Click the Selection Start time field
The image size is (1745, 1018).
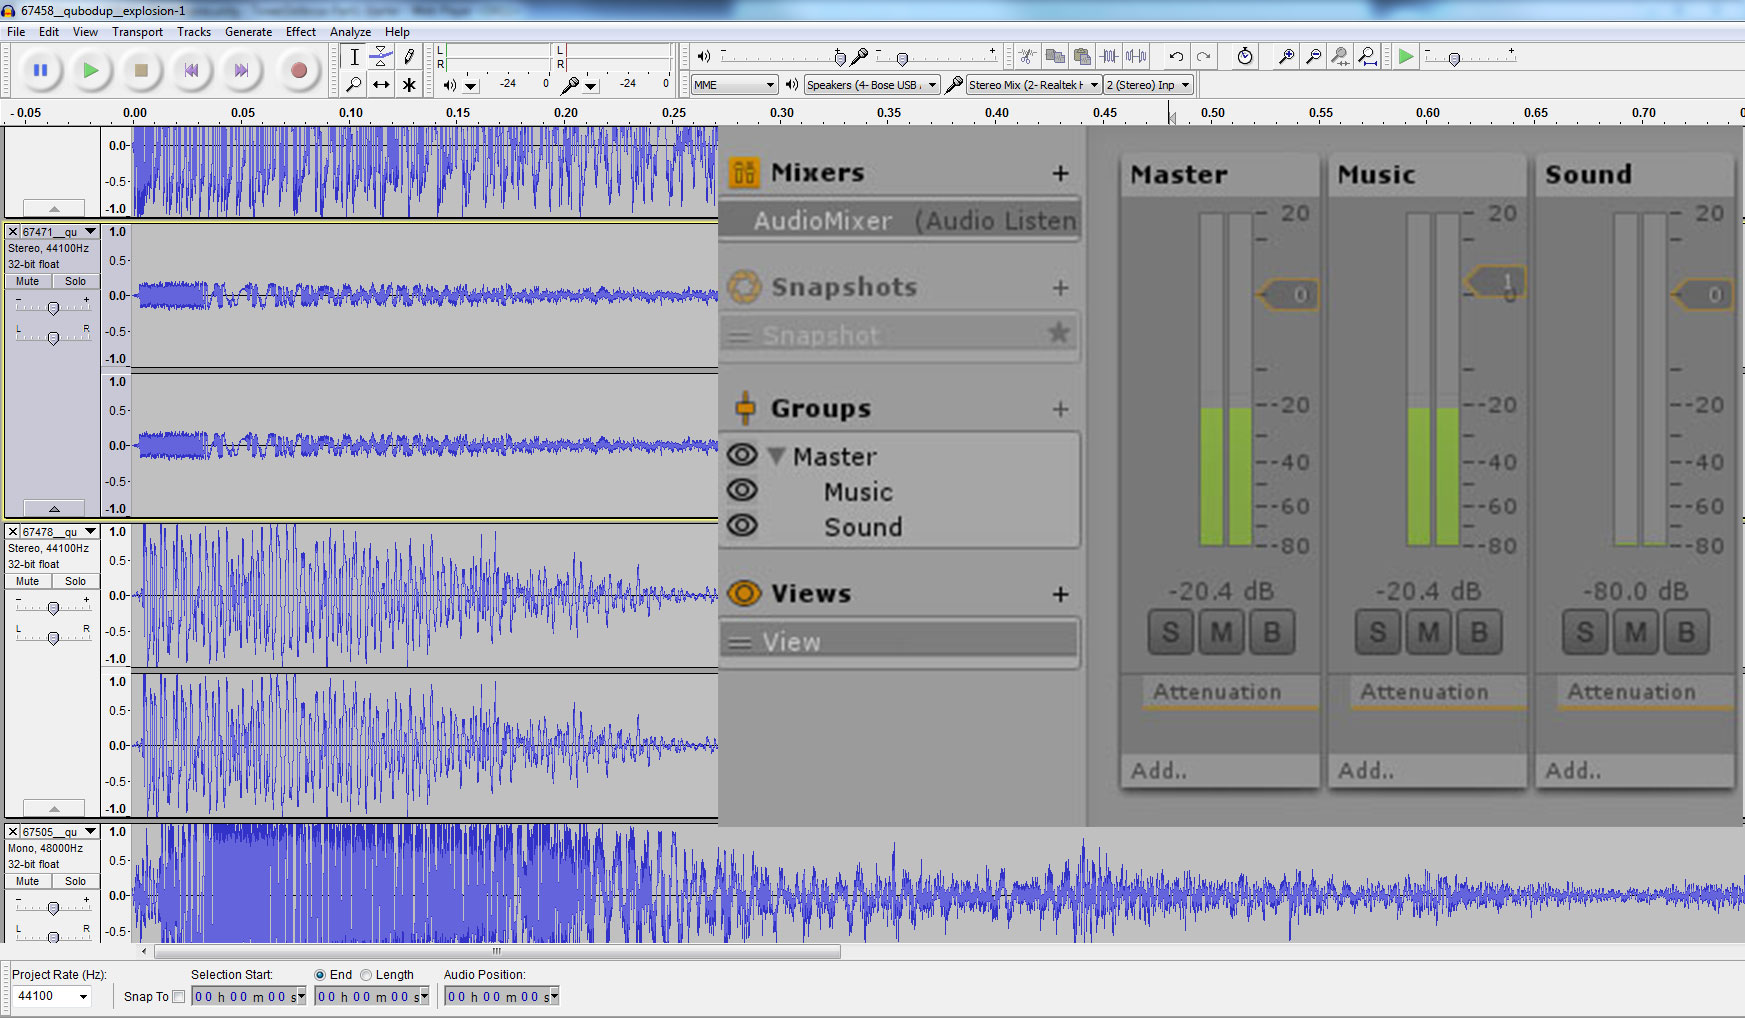248,996
